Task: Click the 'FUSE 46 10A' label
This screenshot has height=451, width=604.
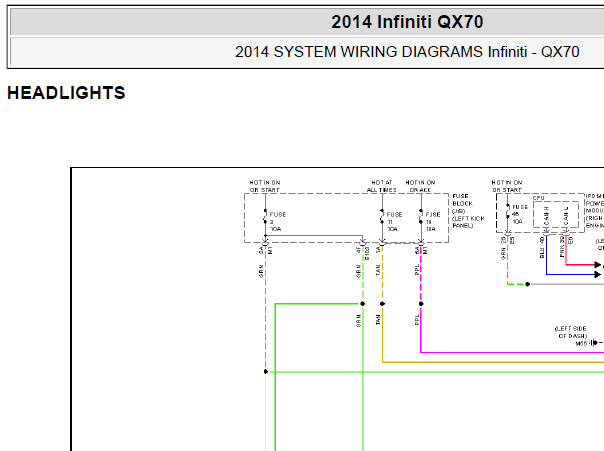Action: [x=519, y=214]
